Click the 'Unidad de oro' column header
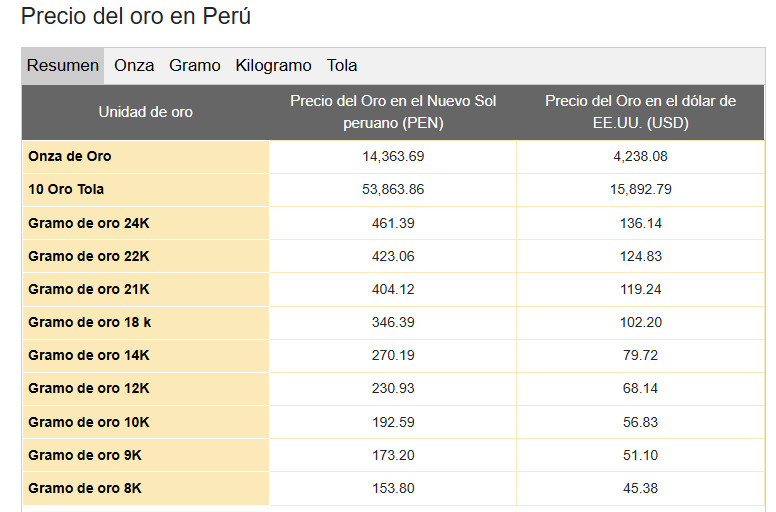Viewport: 776px width, 512px height. 146,112
